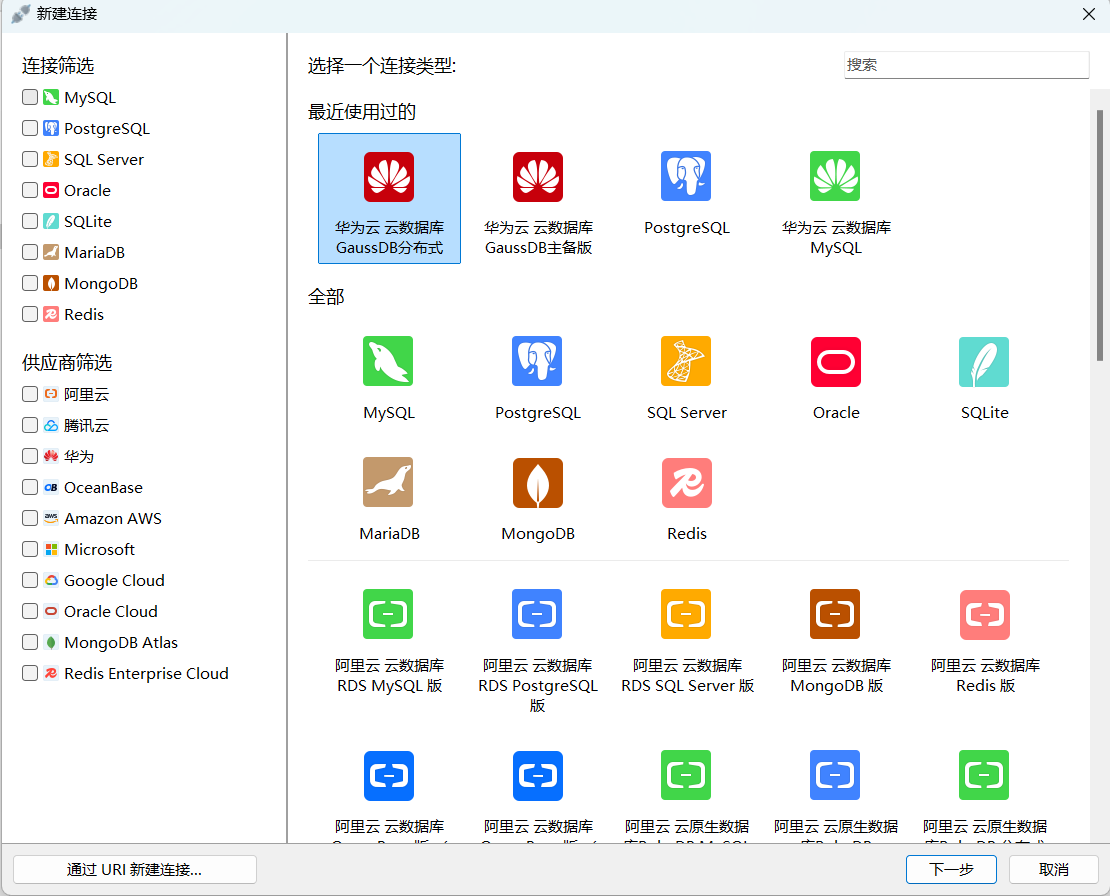Toggle MongoDB connection filter
Image resolution: width=1110 pixels, height=896 pixels.
[30, 283]
